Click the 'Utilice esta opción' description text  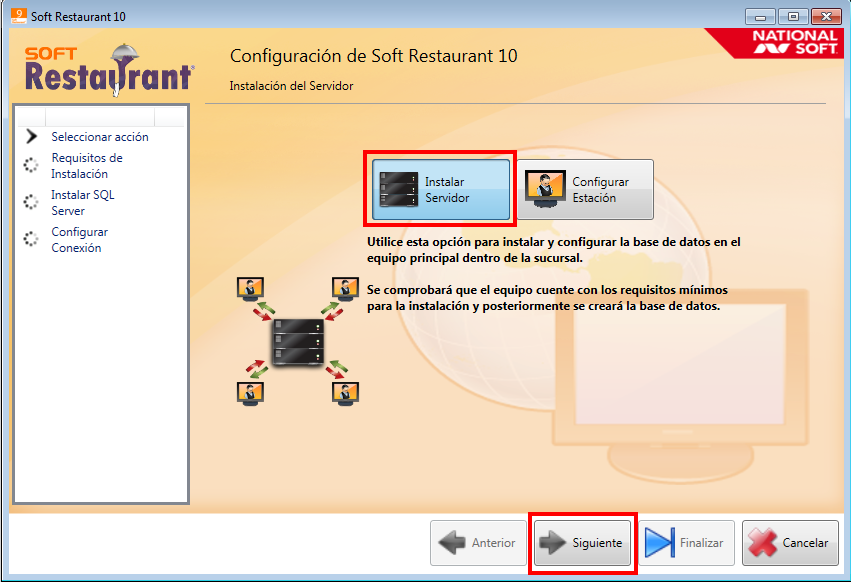point(554,250)
